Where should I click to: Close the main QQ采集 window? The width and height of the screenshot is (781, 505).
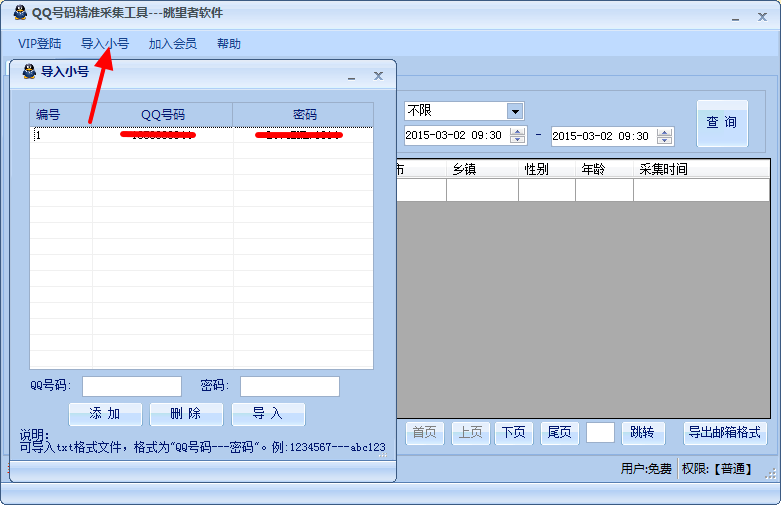pyautogui.click(x=763, y=17)
